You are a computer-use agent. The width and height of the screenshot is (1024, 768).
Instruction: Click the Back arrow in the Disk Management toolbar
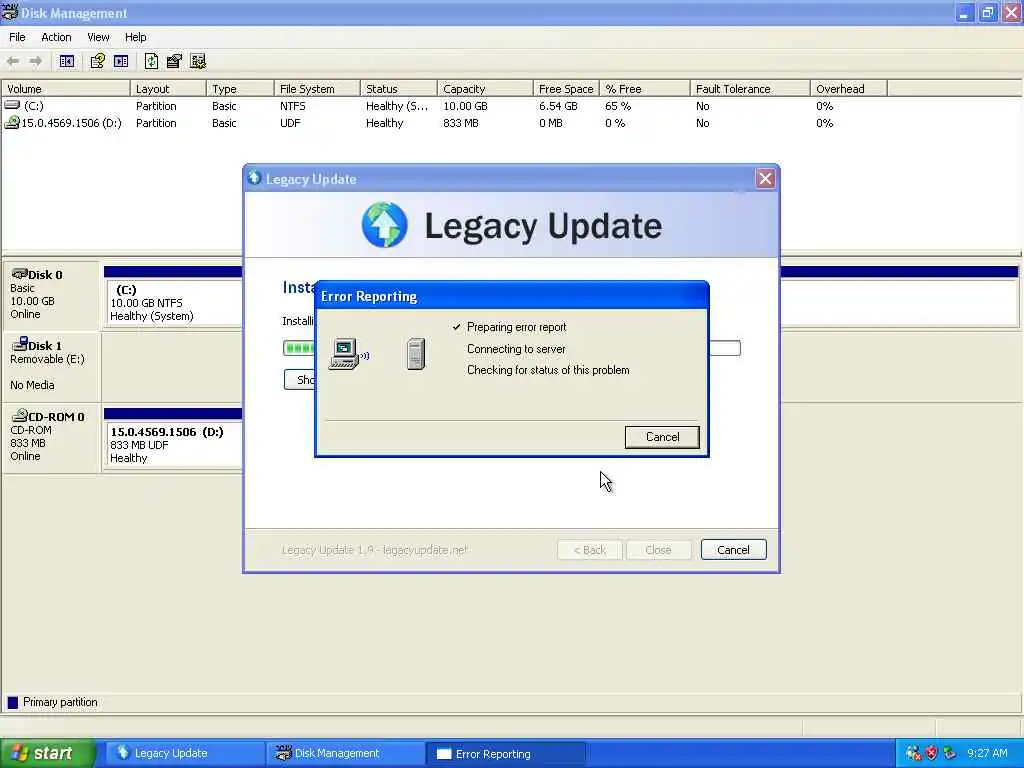pos(13,61)
